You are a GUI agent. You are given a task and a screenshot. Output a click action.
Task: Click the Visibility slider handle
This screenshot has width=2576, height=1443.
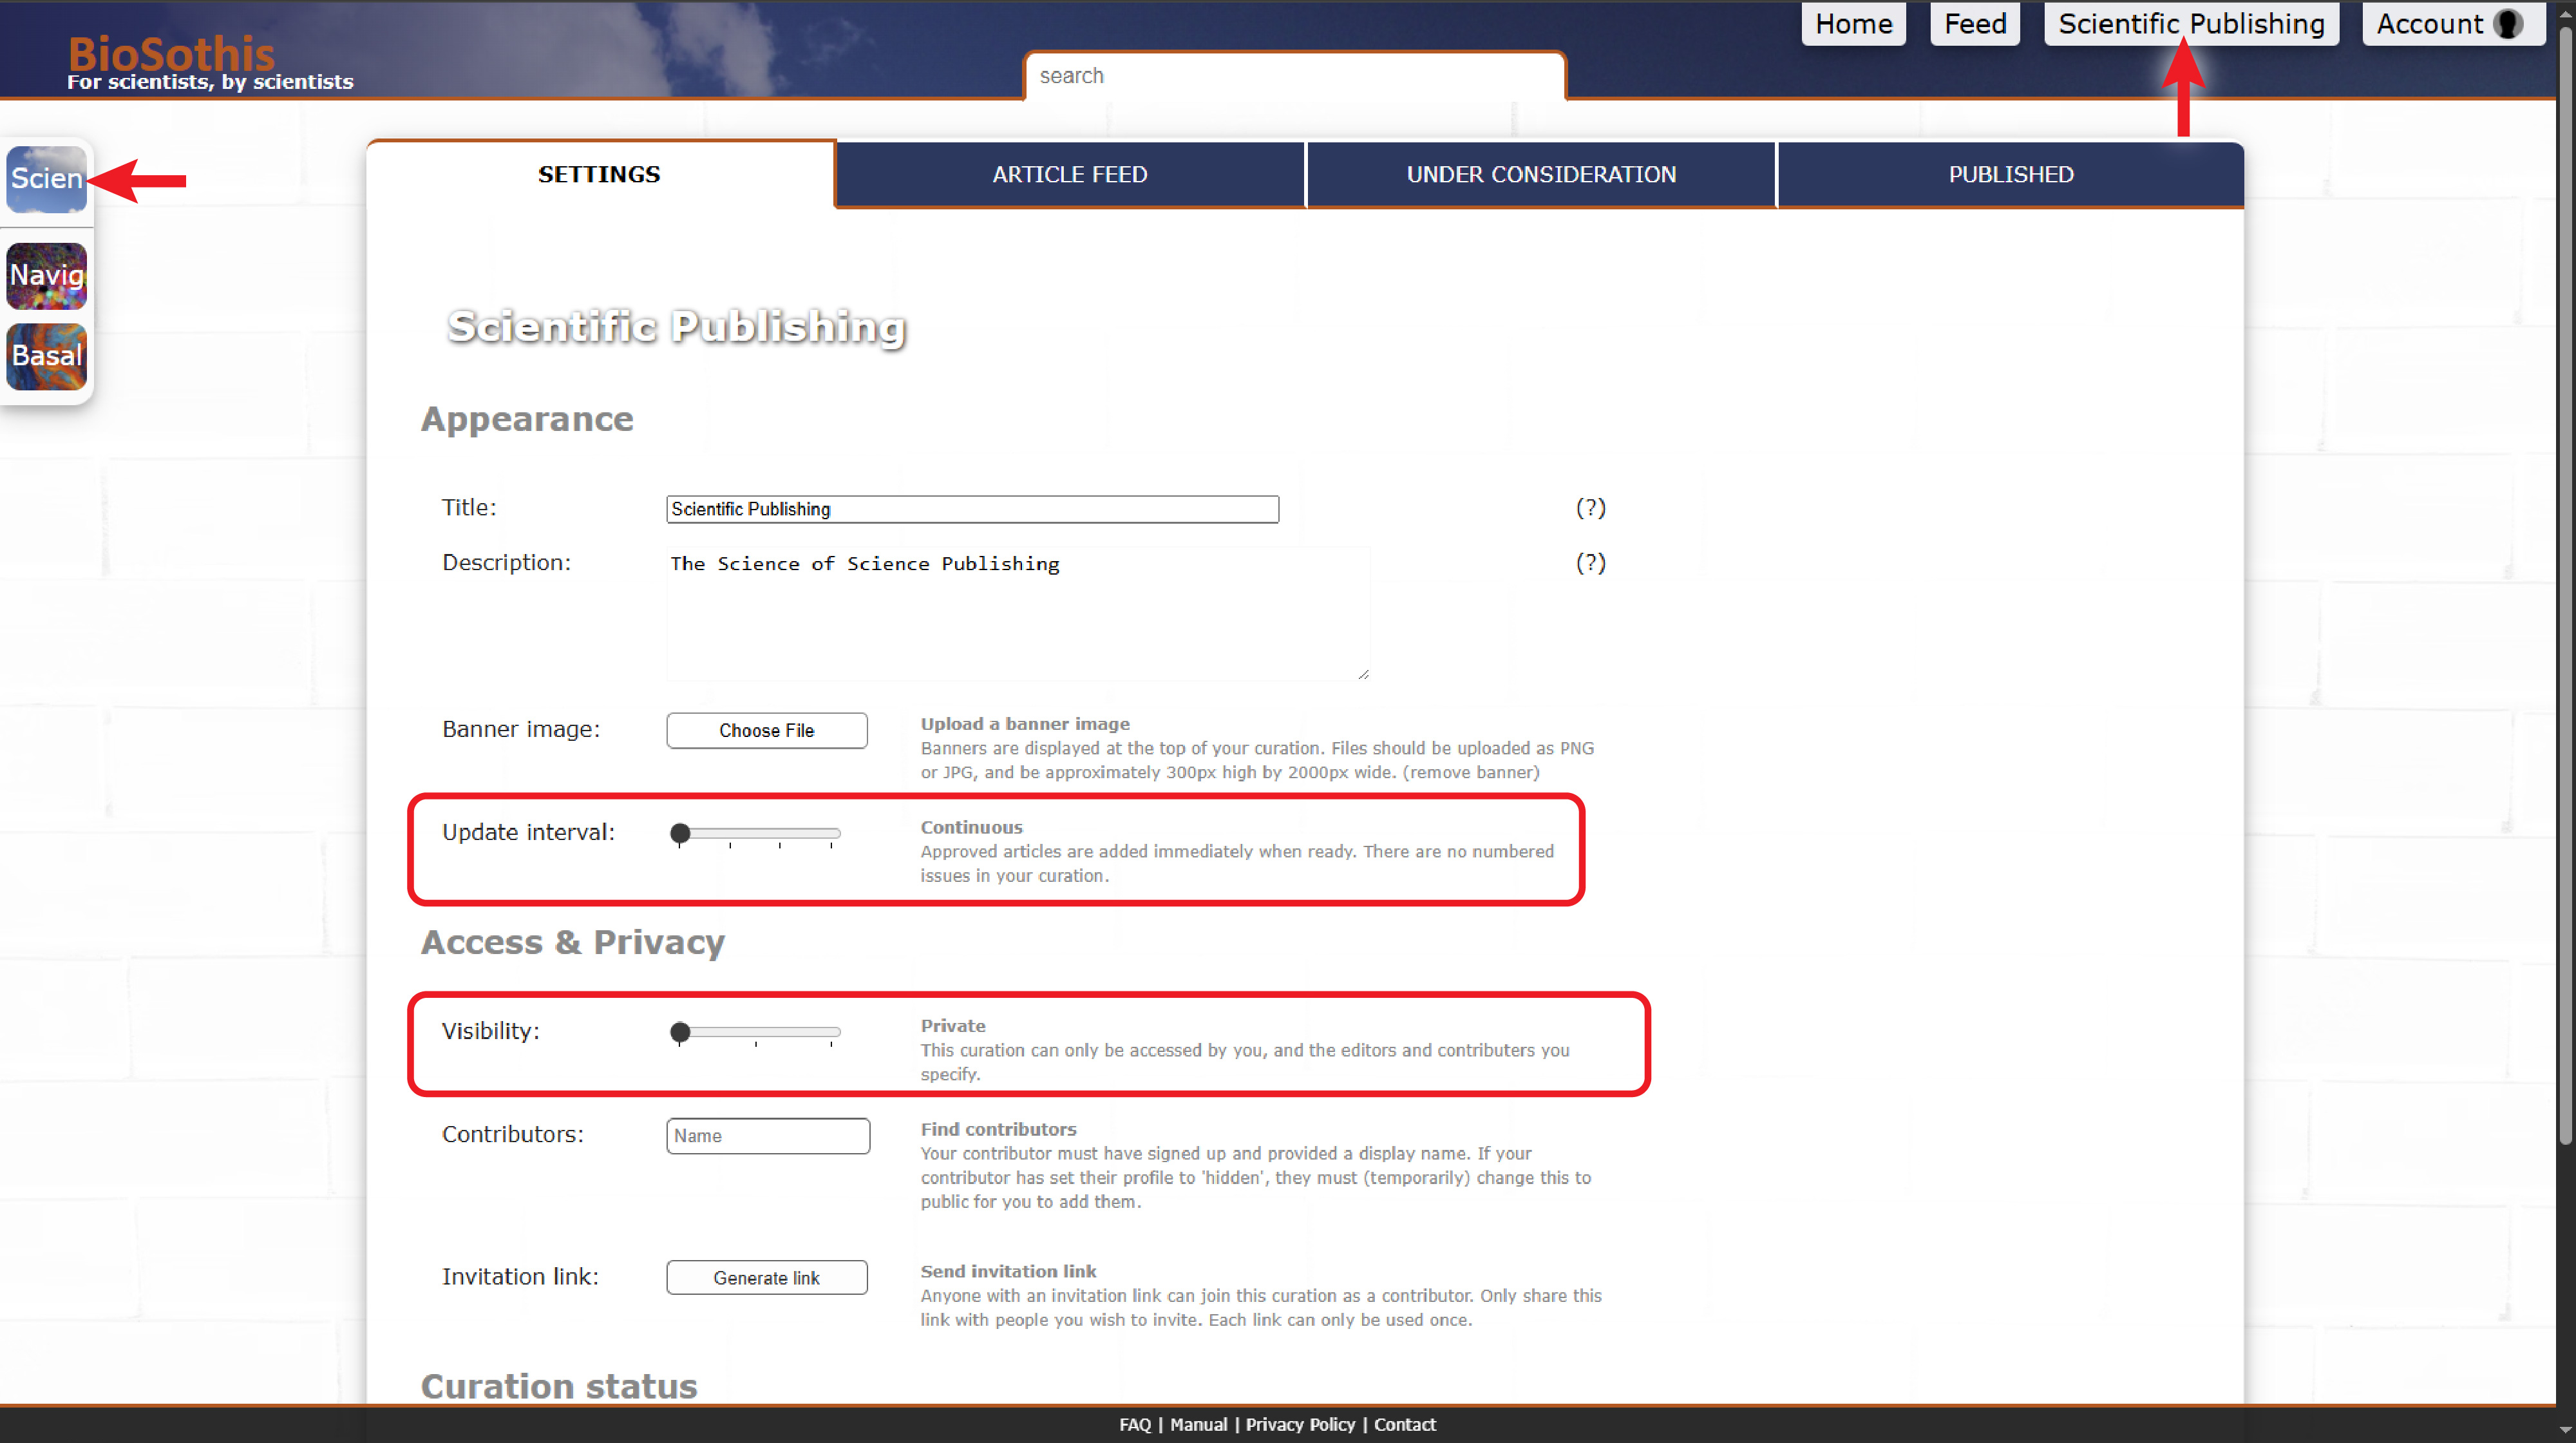coord(680,1032)
